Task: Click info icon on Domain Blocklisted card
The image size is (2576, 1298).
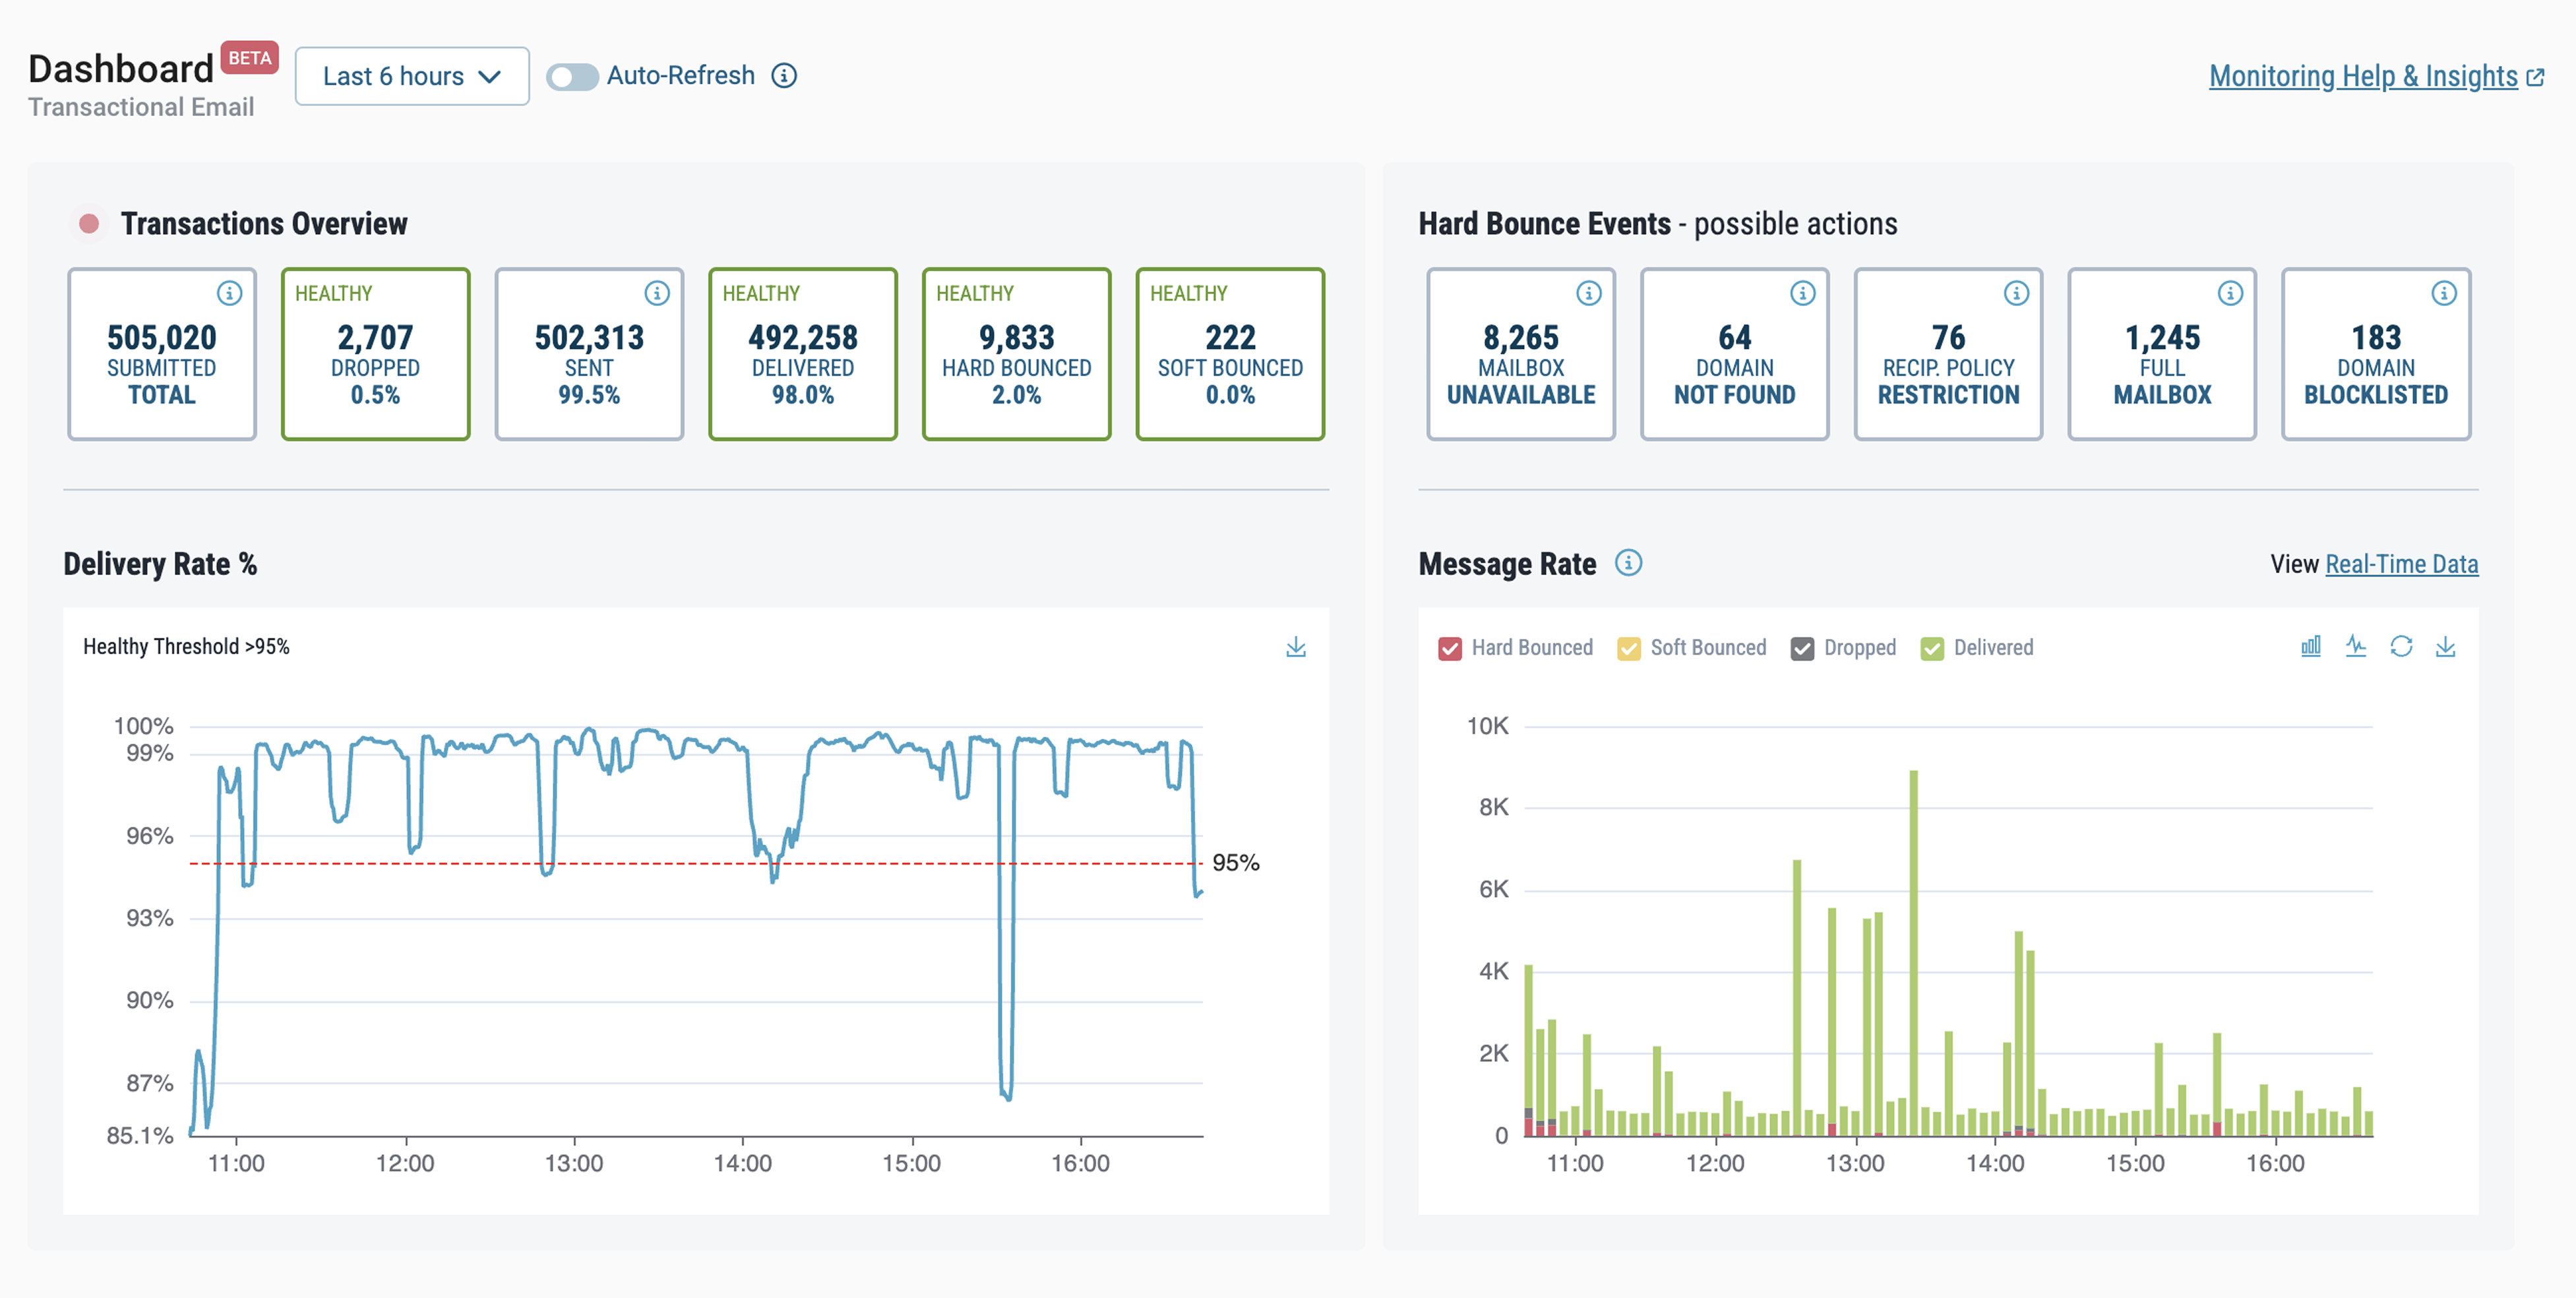Action: [x=2443, y=293]
